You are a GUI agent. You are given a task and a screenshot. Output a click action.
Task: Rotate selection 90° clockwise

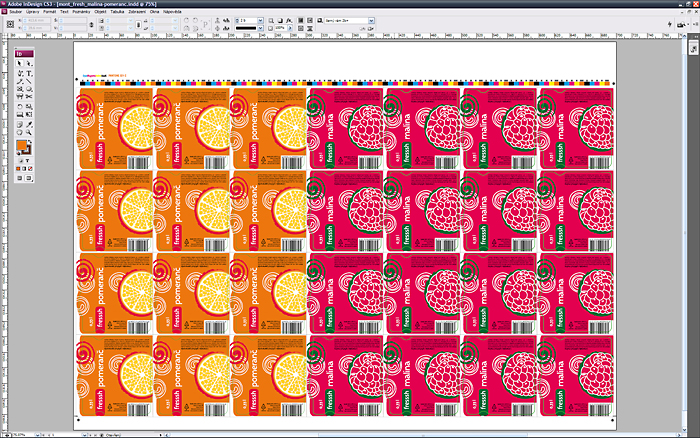(186, 21)
